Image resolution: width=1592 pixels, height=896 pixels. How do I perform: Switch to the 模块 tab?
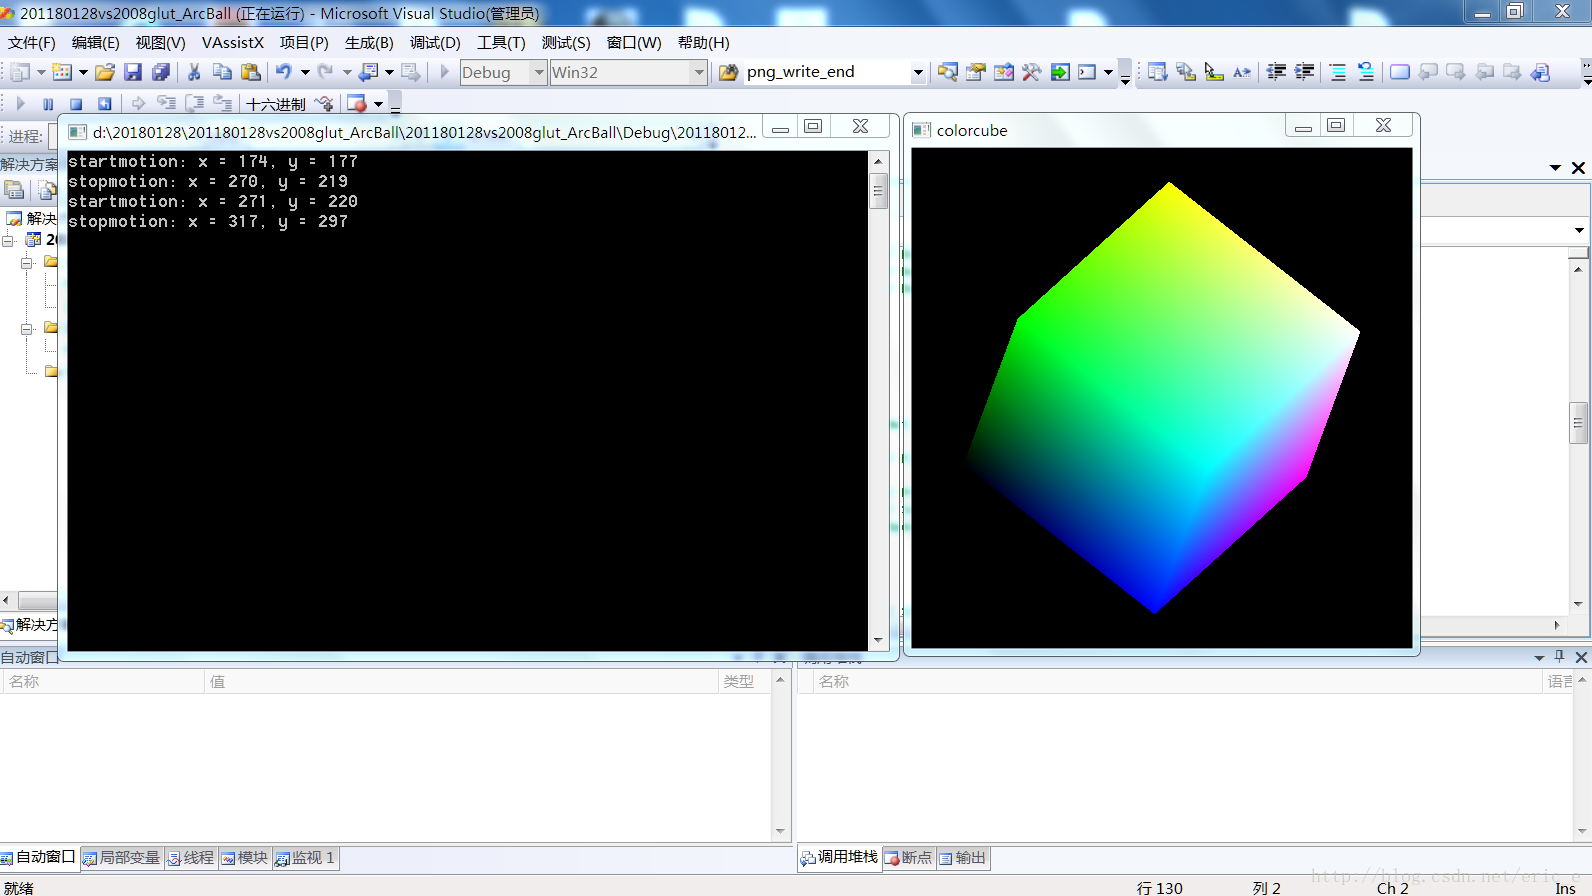(x=245, y=858)
